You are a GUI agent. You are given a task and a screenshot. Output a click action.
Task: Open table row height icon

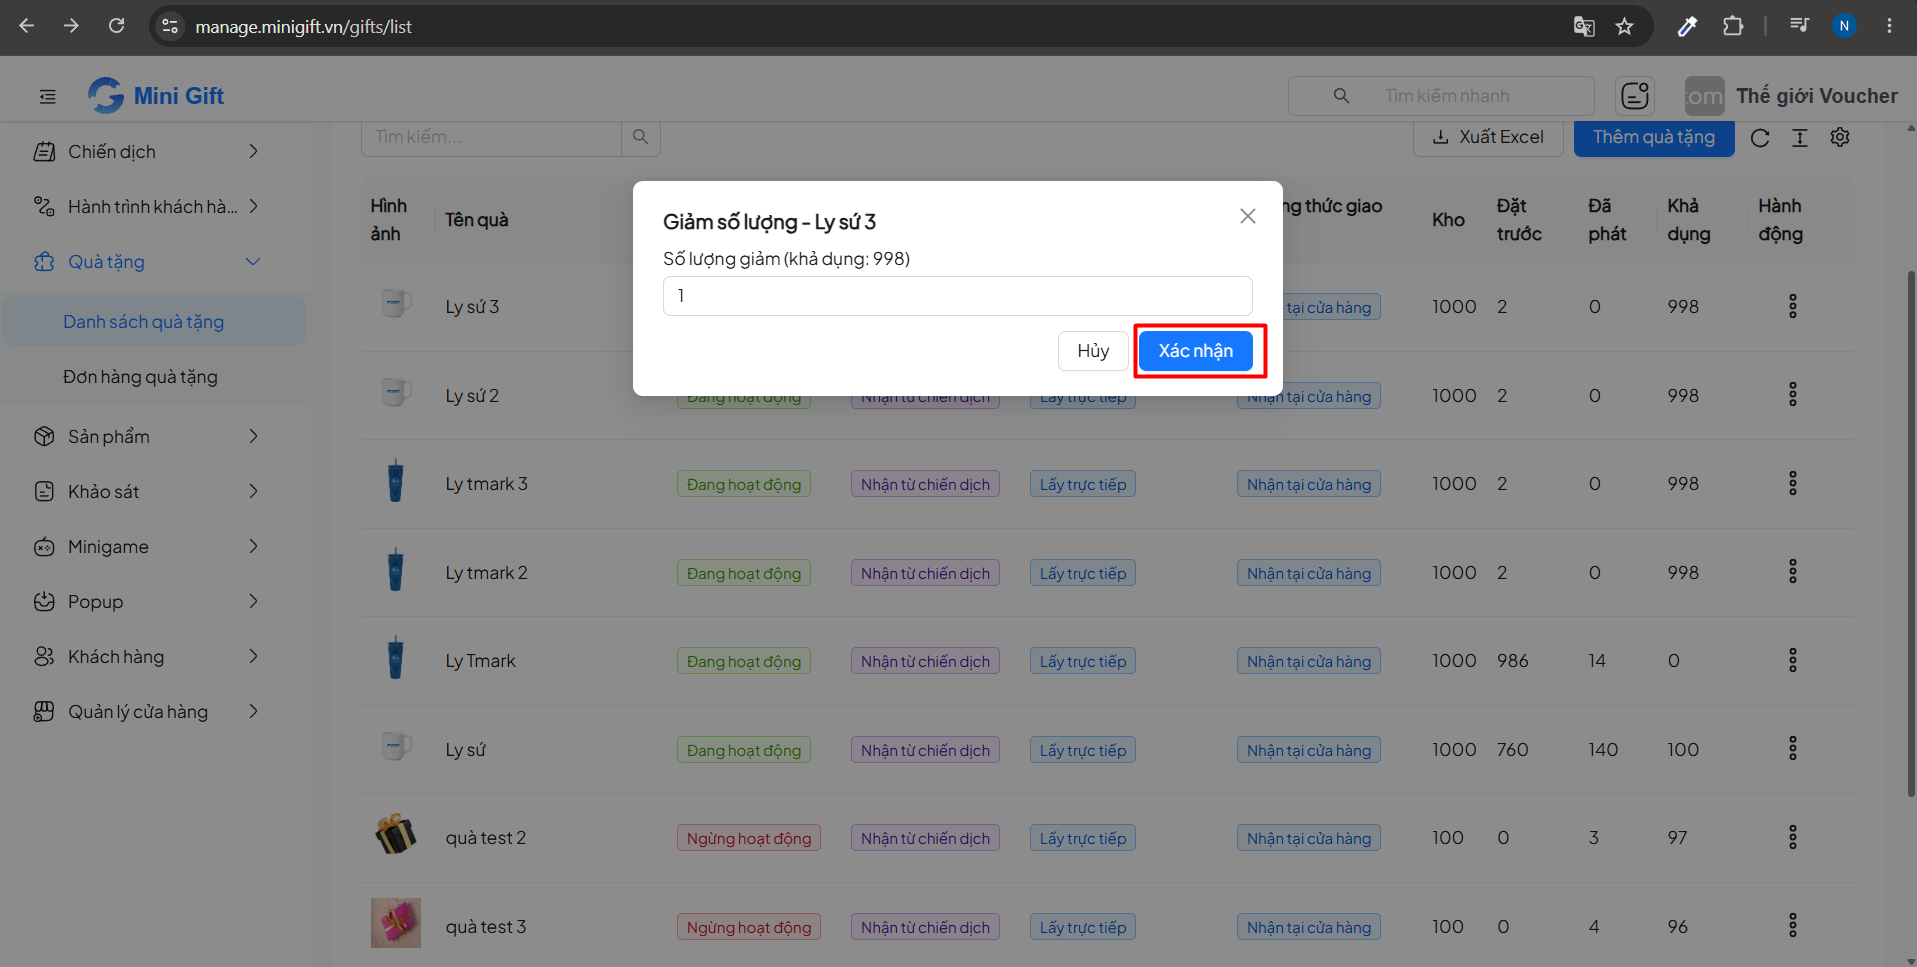tap(1800, 138)
